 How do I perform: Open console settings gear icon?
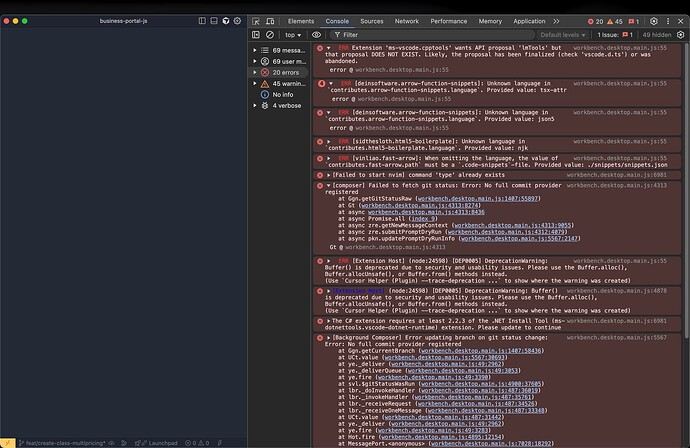point(680,35)
